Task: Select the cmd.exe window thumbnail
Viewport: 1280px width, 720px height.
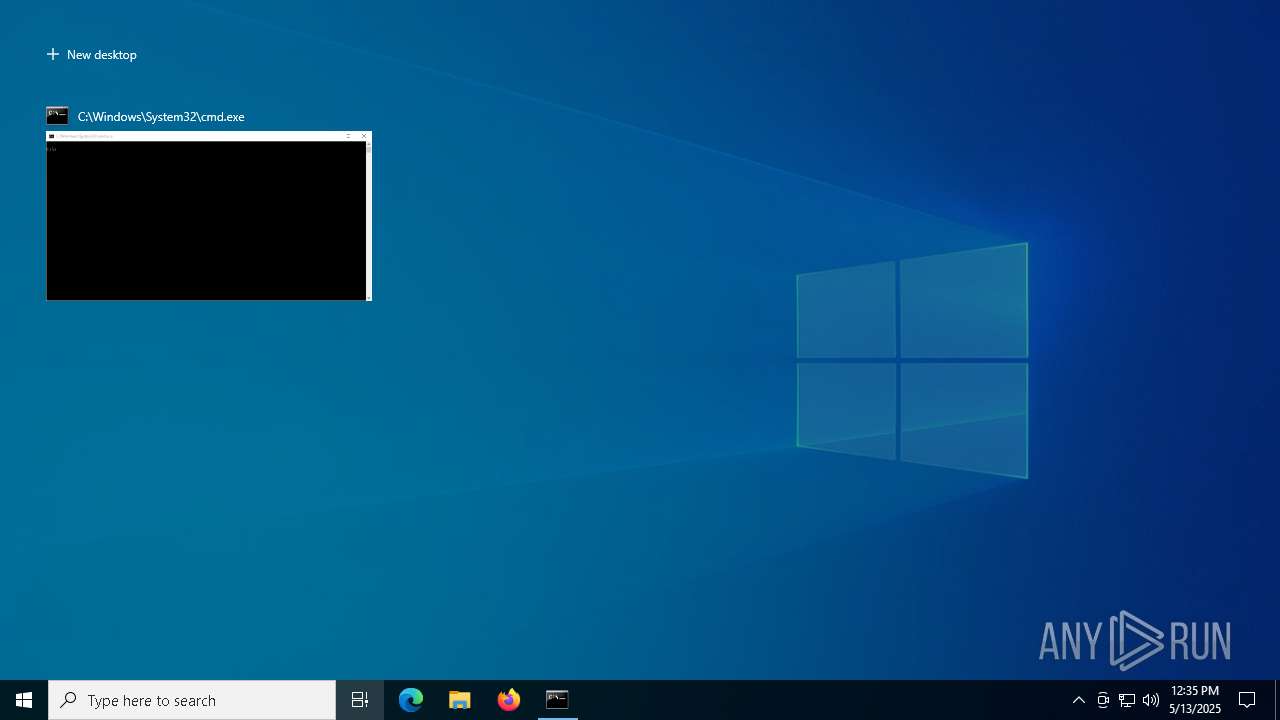Action: coord(209,216)
